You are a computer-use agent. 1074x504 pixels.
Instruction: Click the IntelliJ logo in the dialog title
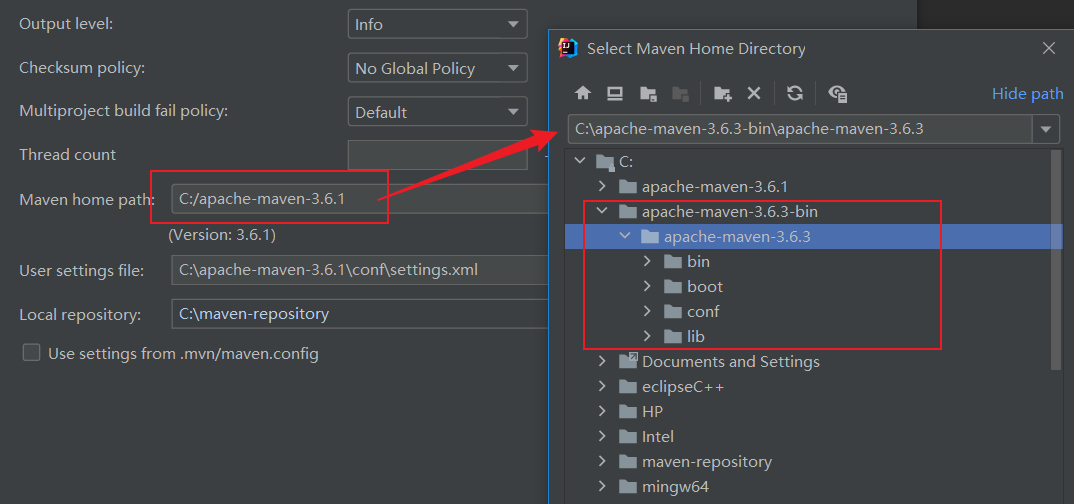569,48
